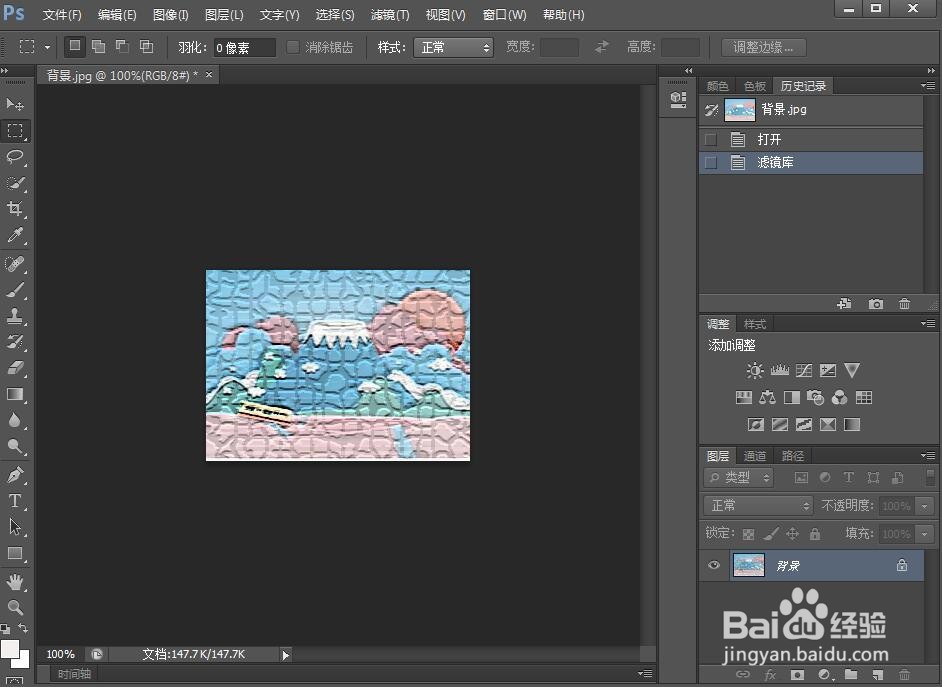
Task: Select the Zoom tool
Action: 15,608
